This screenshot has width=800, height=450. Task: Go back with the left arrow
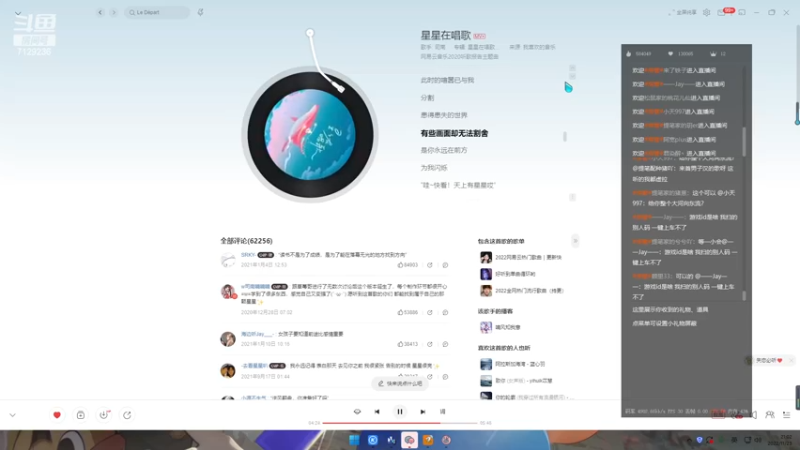(101, 12)
